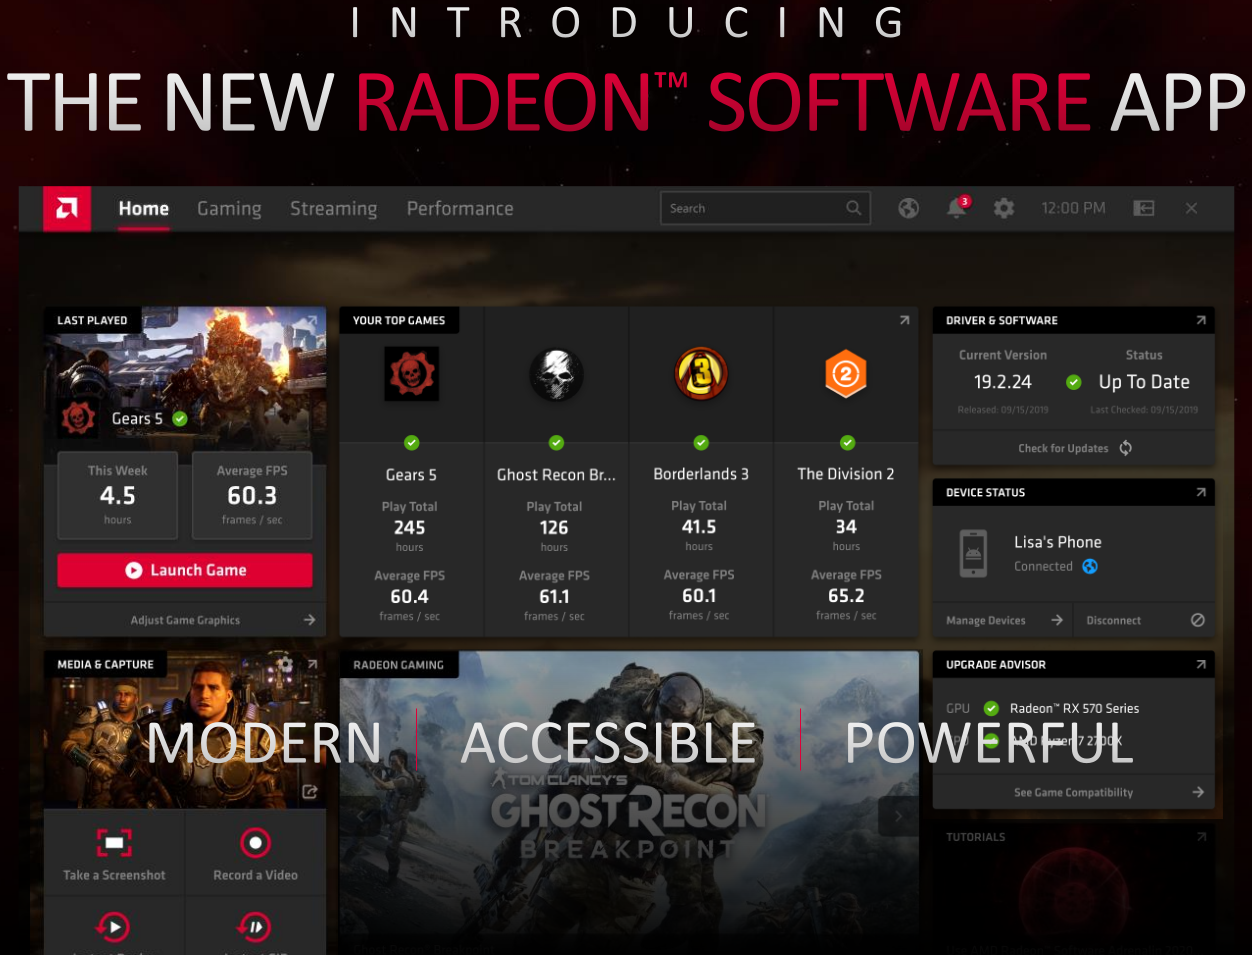Open the Performance tab

click(x=460, y=208)
